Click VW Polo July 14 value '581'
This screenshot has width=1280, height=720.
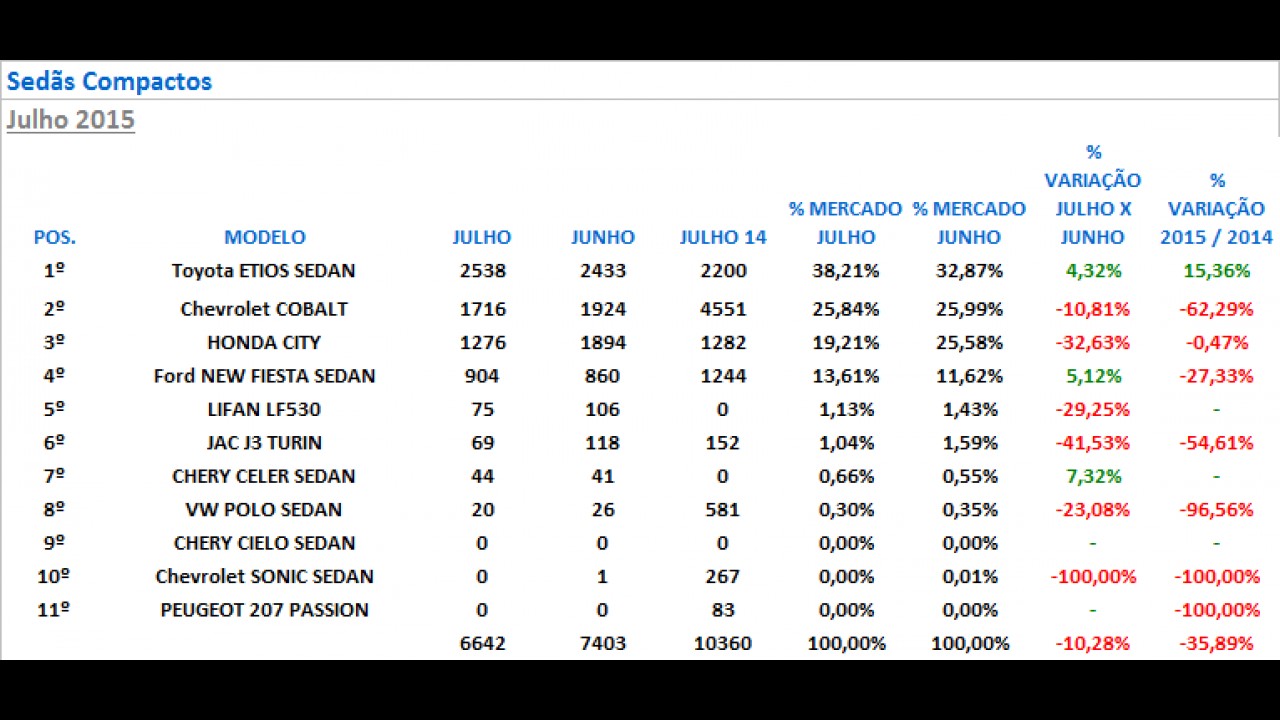pyautogui.click(x=723, y=510)
